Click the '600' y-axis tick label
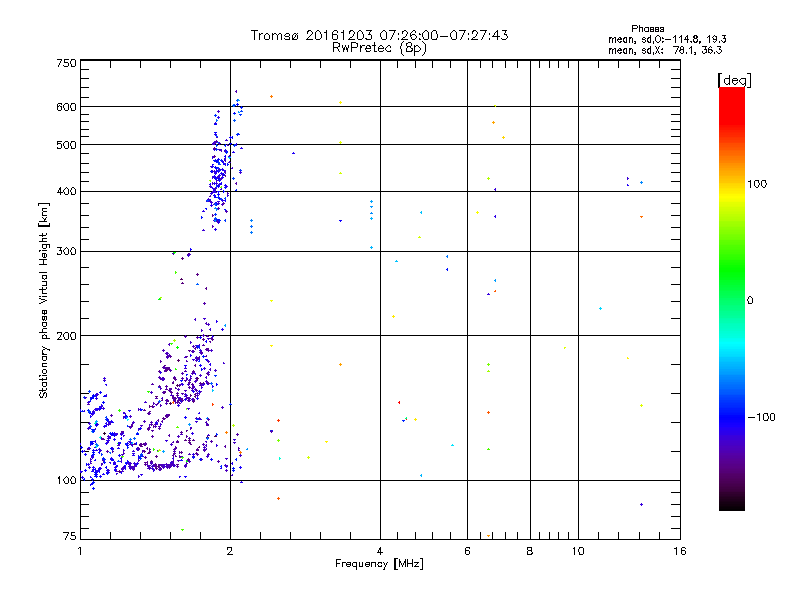This screenshot has width=800, height=600. coord(66,107)
